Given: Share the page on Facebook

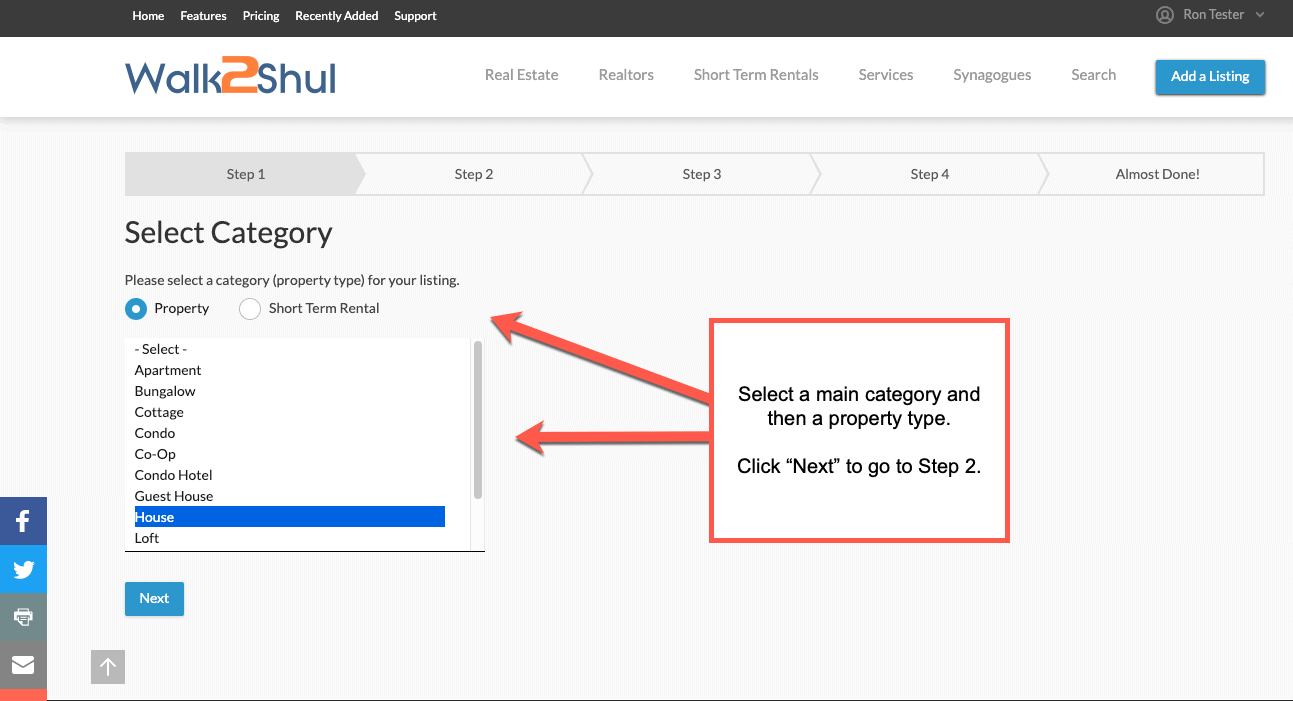Looking at the screenshot, I should [23, 521].
